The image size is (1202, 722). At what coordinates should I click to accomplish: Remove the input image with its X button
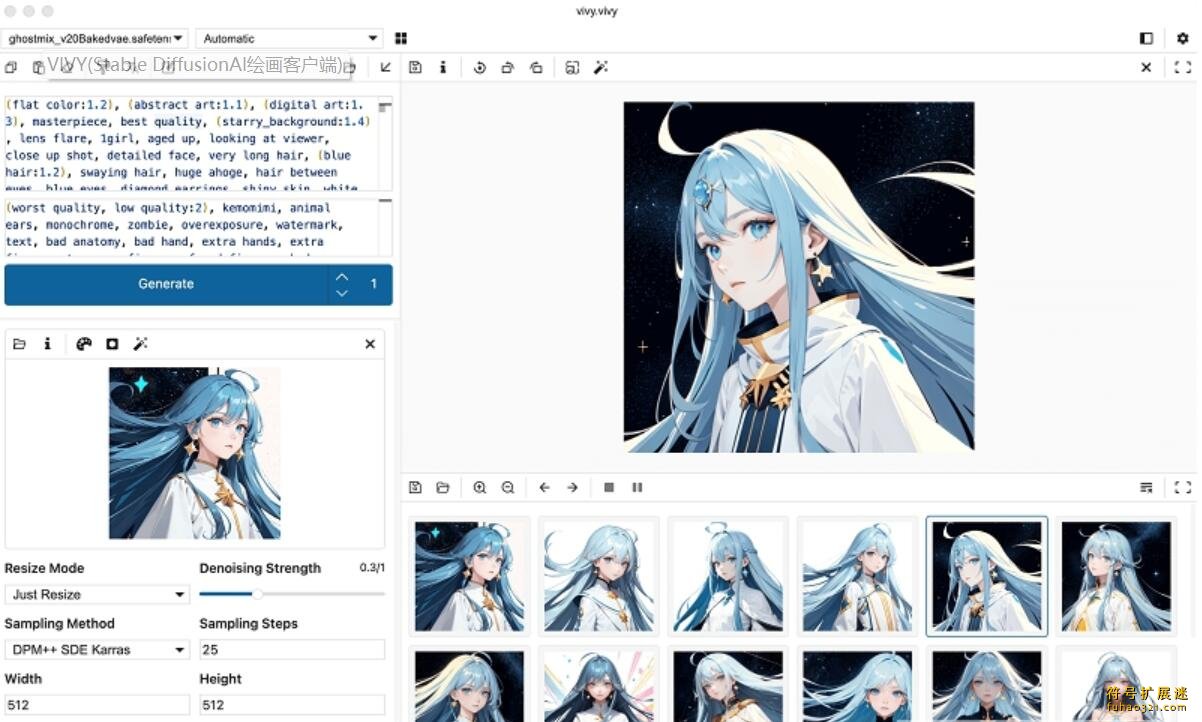370,343
